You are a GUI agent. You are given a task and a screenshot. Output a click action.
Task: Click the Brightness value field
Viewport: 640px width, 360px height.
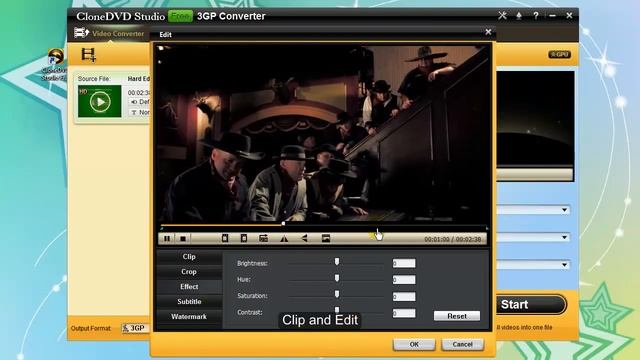(x=404, y=263)
